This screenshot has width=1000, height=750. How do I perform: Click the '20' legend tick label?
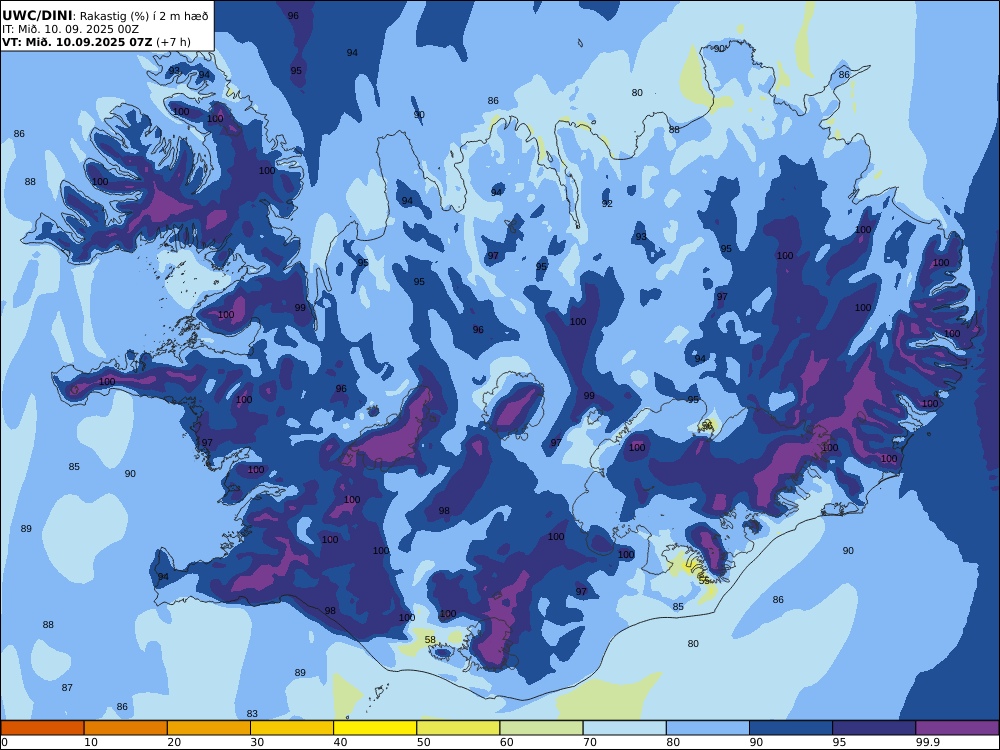174,742
